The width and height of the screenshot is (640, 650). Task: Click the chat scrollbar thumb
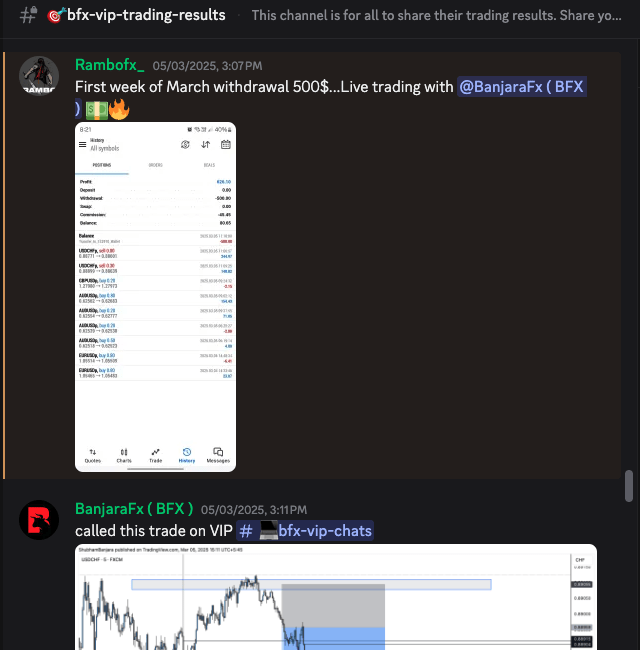point(629,486)
